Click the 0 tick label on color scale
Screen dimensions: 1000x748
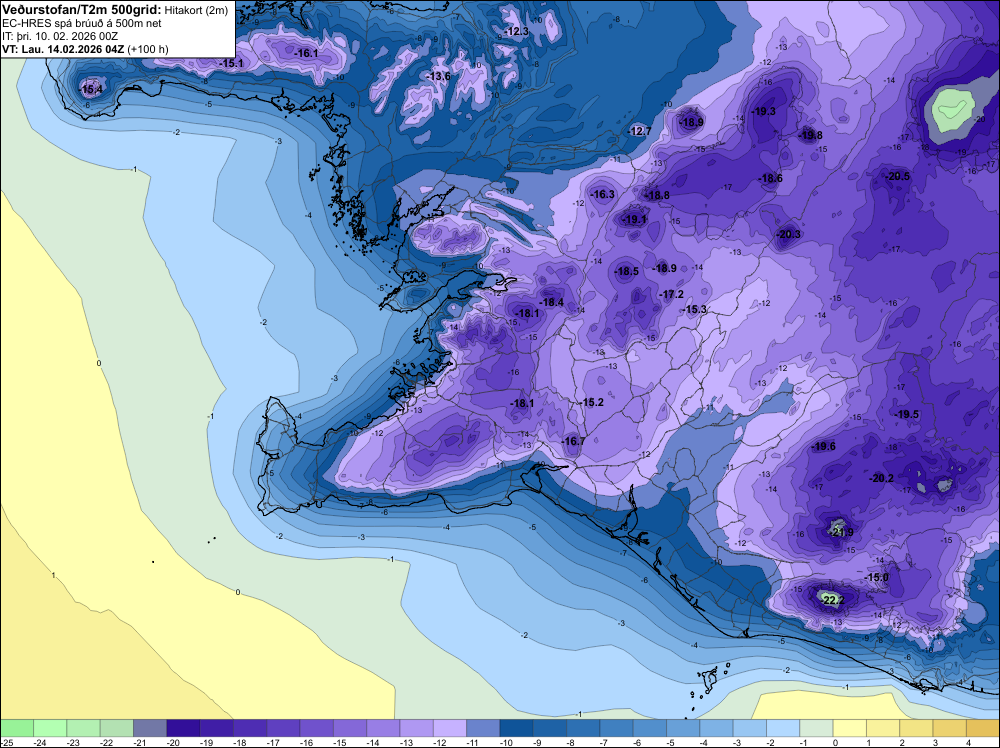[835, 742]
